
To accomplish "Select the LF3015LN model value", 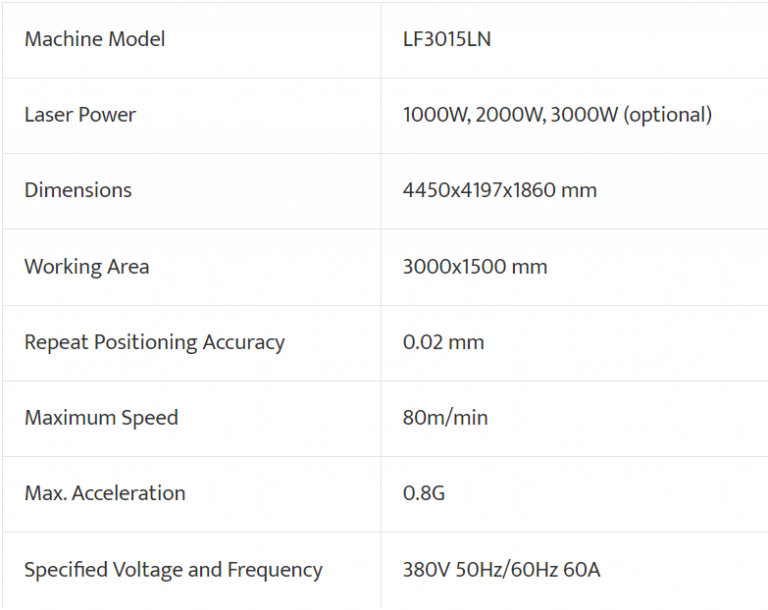I will tap(447, 39).
